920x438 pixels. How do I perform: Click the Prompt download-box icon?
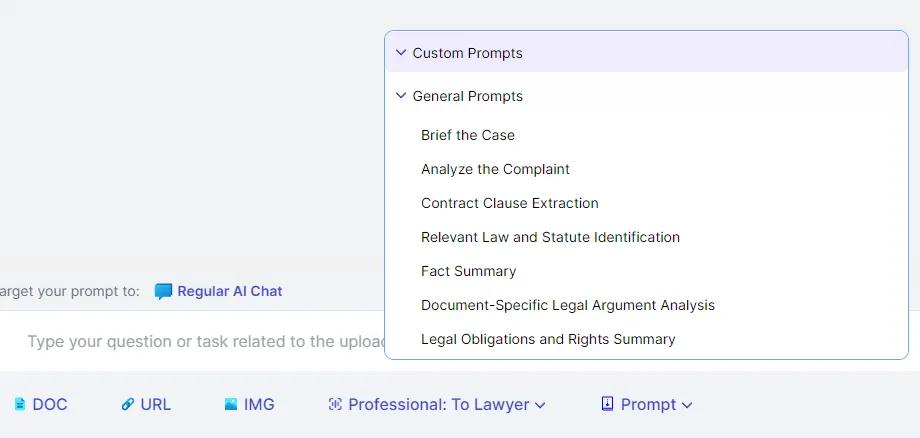pos(607,403)
